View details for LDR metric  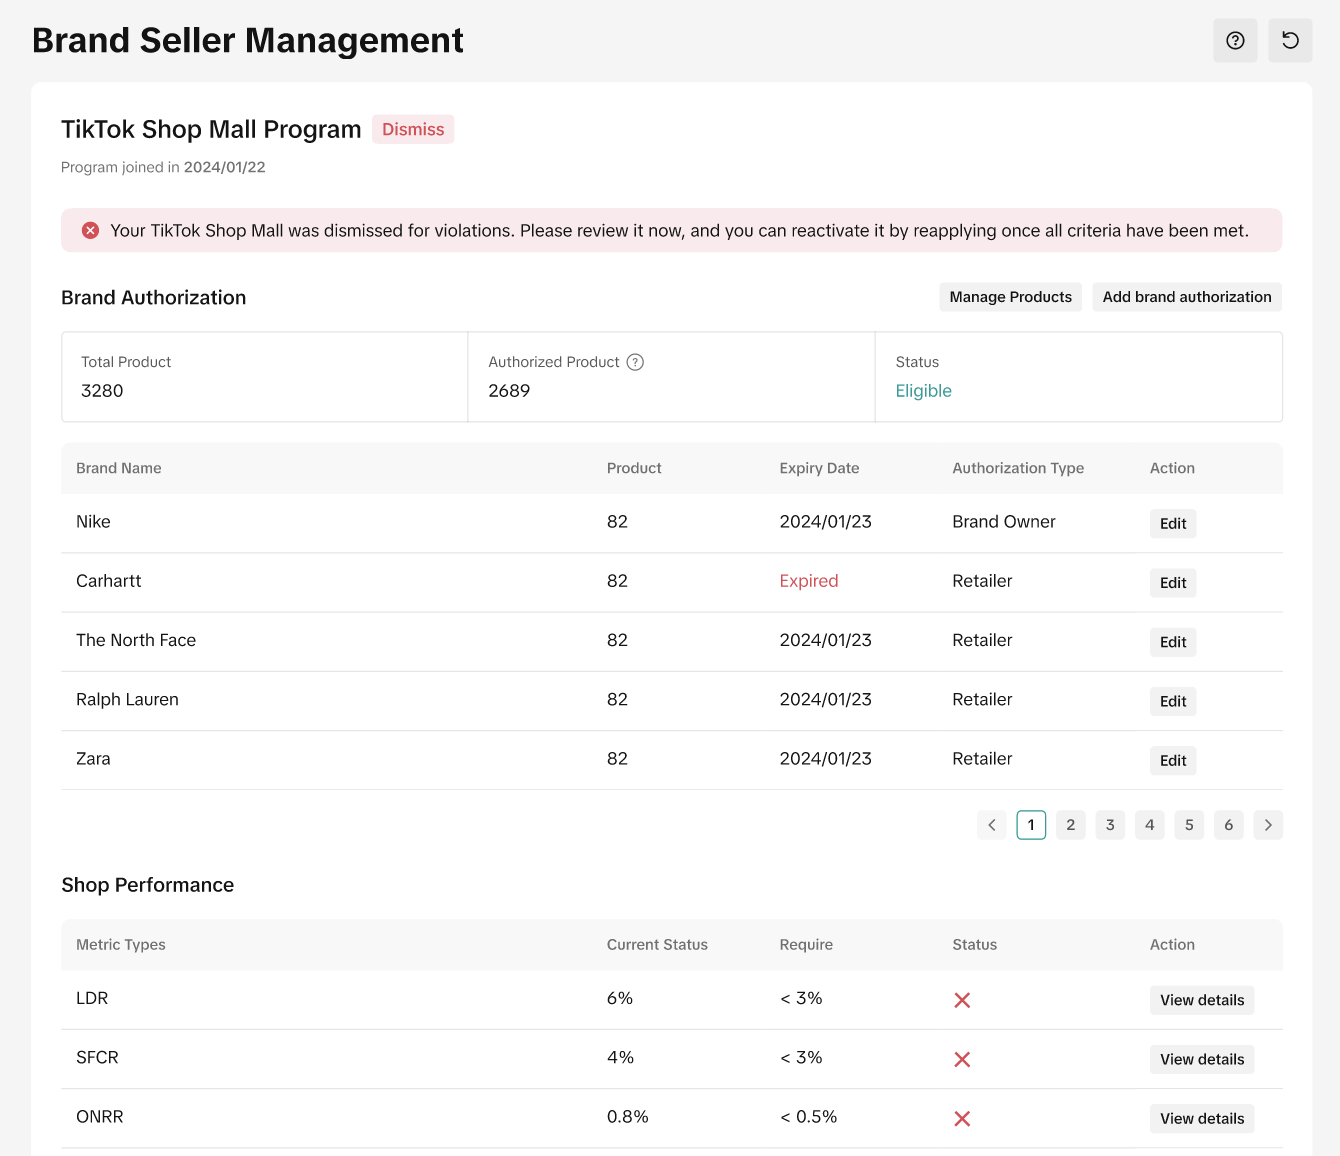coord(1201,1000)
